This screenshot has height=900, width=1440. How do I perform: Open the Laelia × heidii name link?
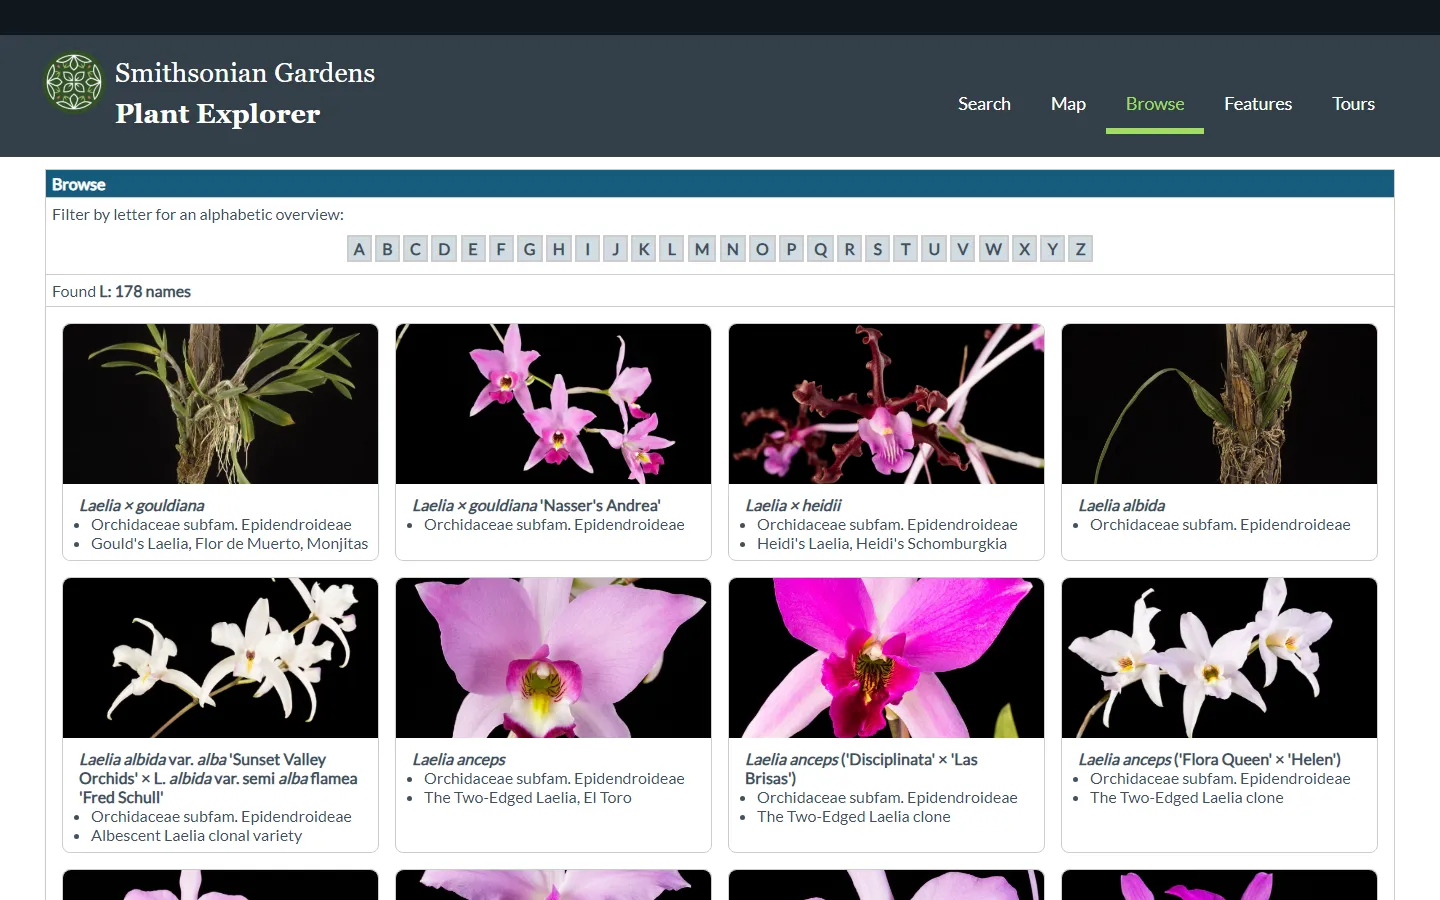pyautogui.click(x=793, y=506)
